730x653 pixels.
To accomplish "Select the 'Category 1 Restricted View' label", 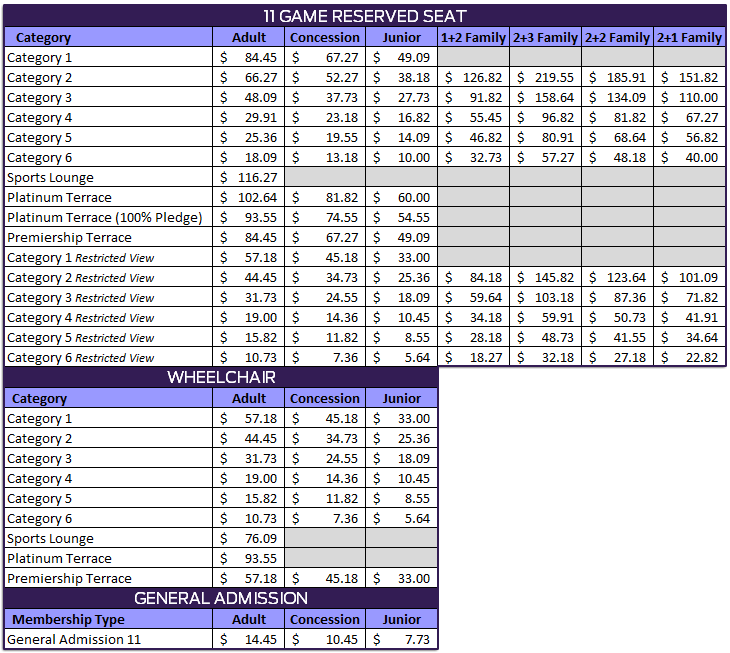I will [x=81, y=257].
